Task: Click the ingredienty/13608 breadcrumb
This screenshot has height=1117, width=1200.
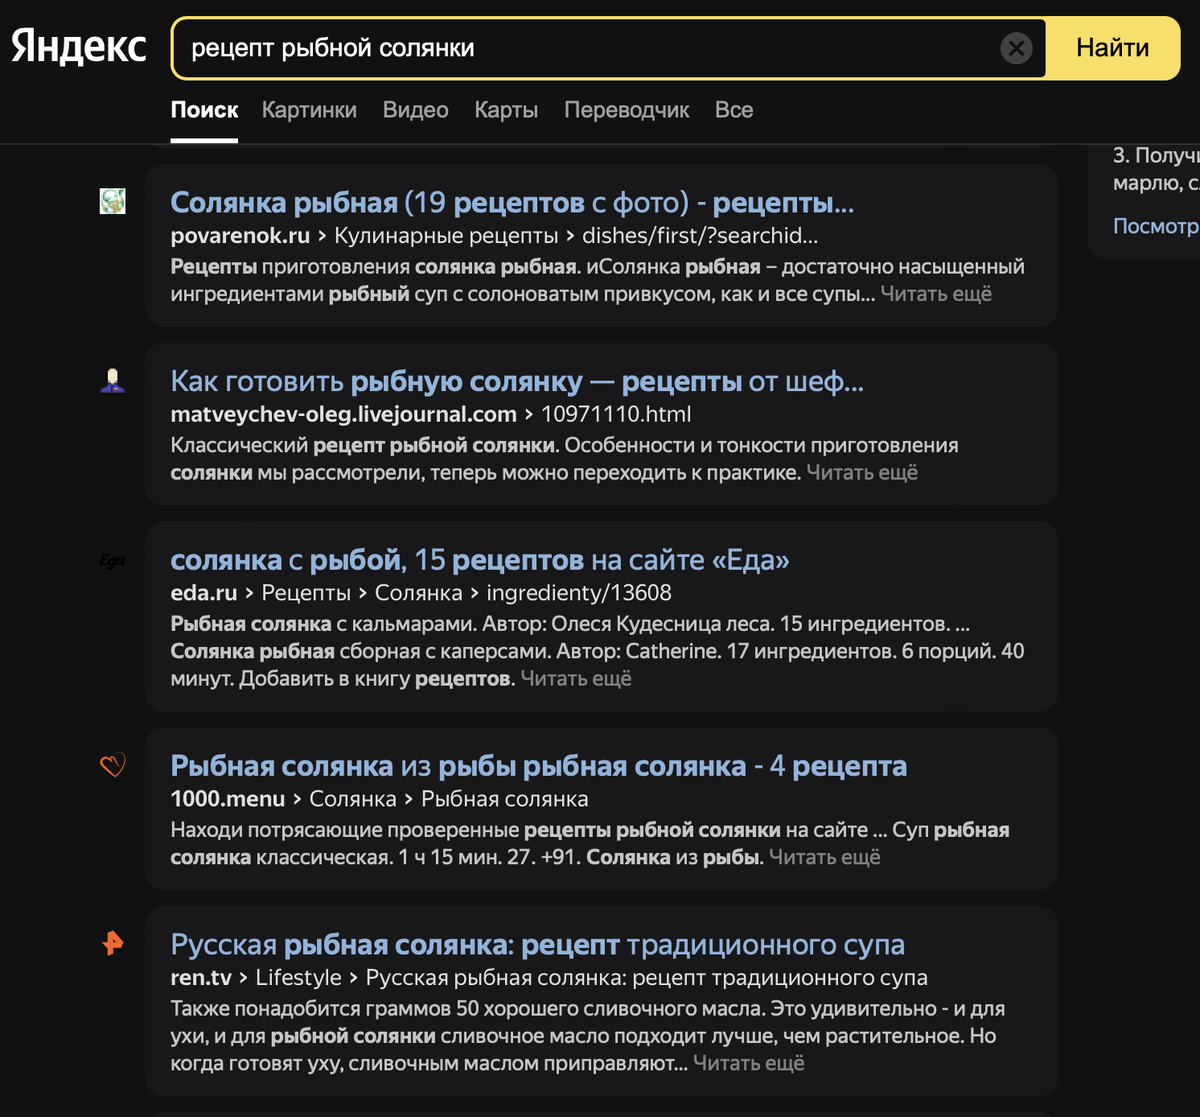Action: (579, 593)
